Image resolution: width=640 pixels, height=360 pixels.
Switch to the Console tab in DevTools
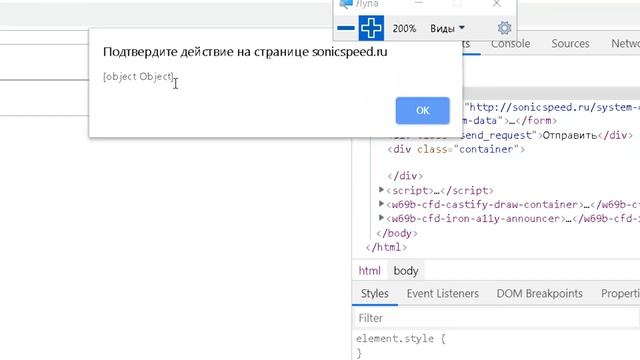coord(510,44)
